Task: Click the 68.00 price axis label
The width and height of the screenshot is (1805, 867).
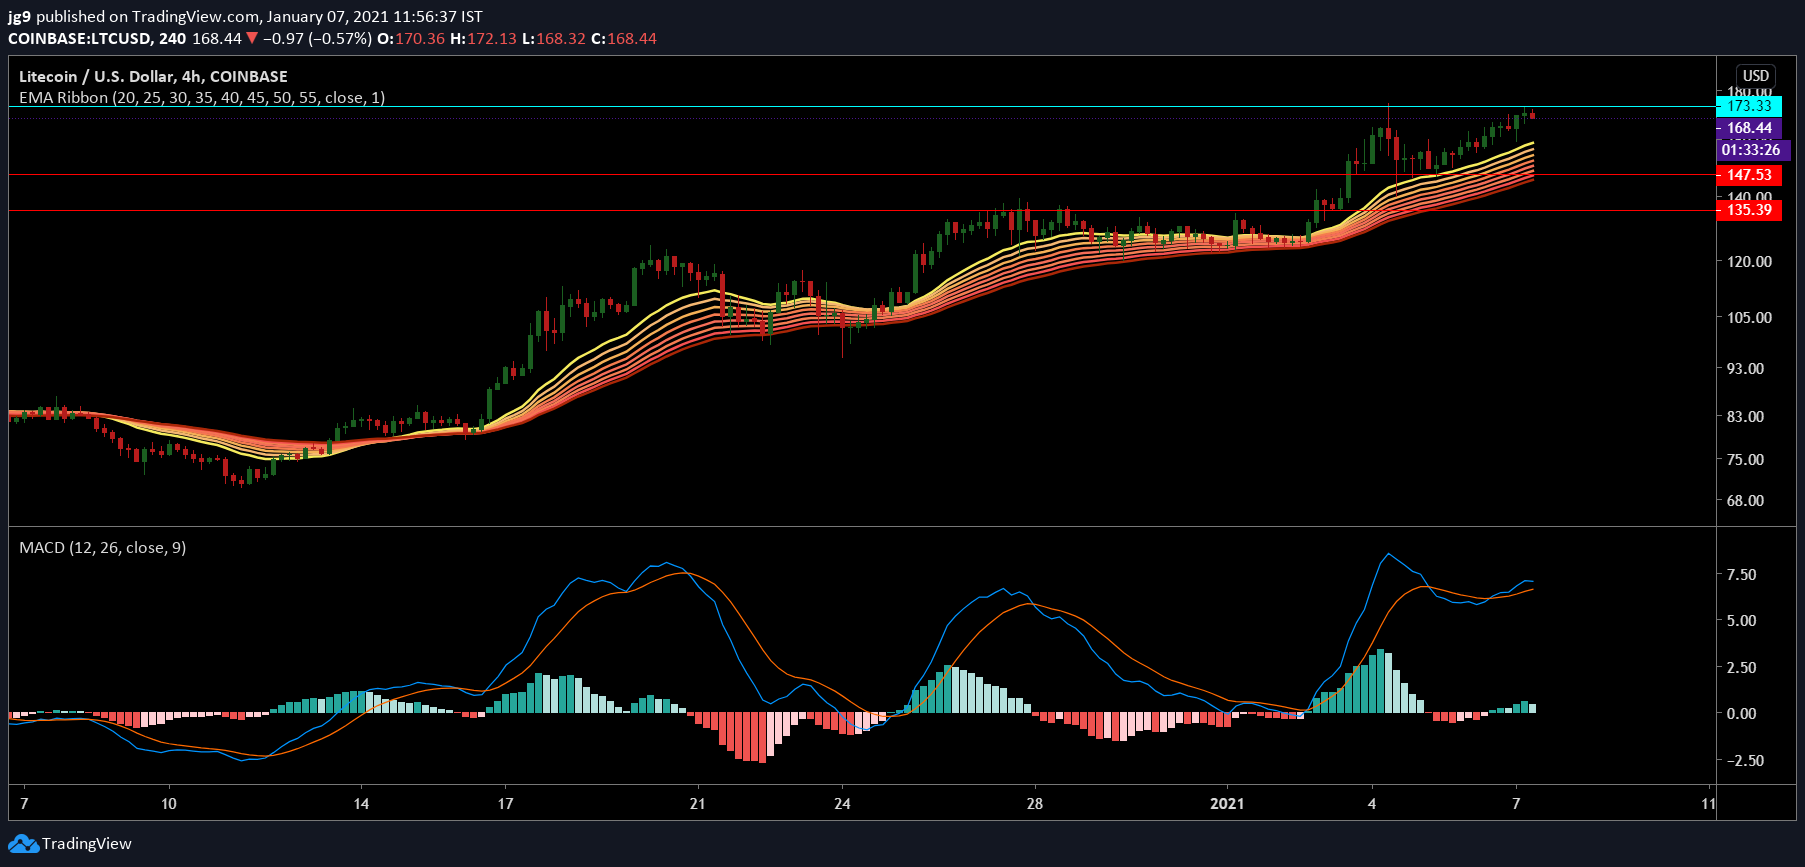Action: pos(1745,501)
